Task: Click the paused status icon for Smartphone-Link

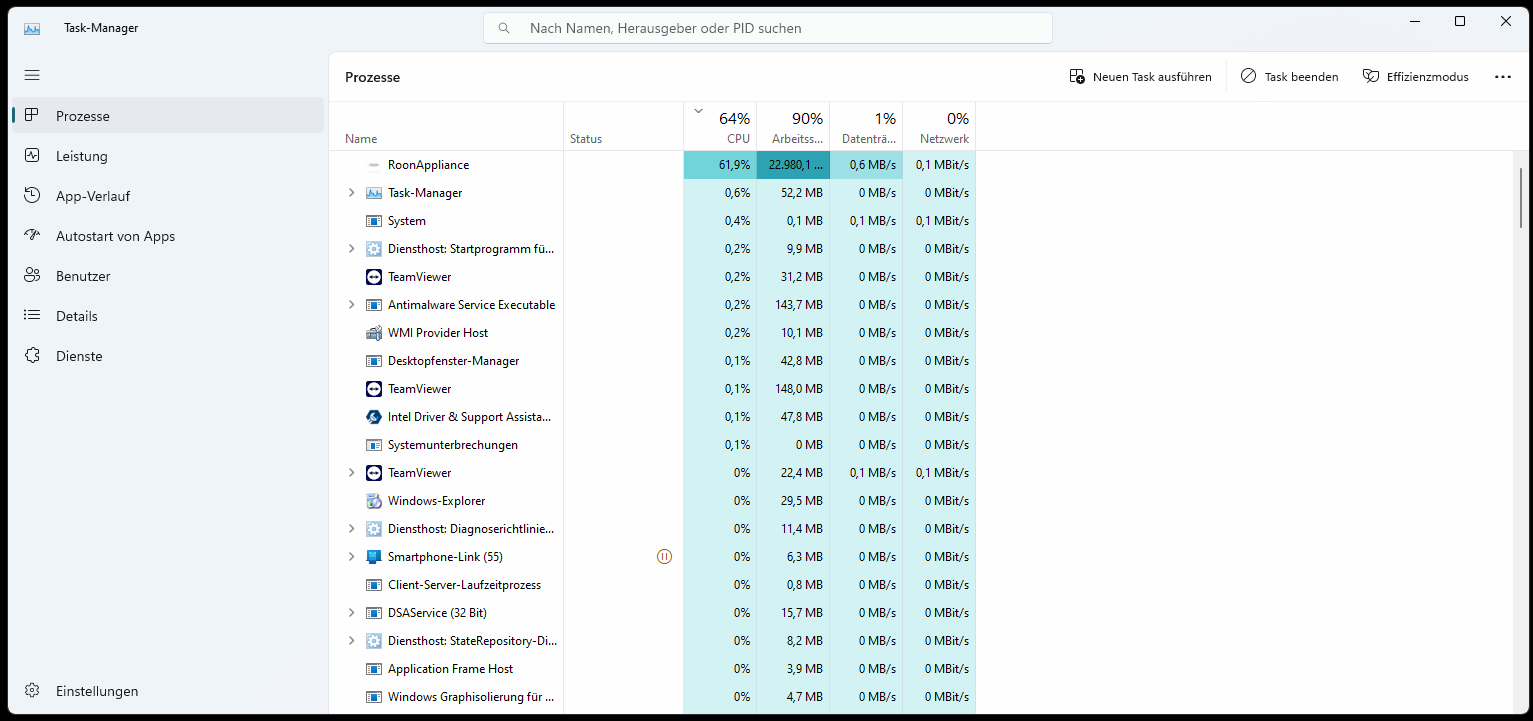Action: 664,557
